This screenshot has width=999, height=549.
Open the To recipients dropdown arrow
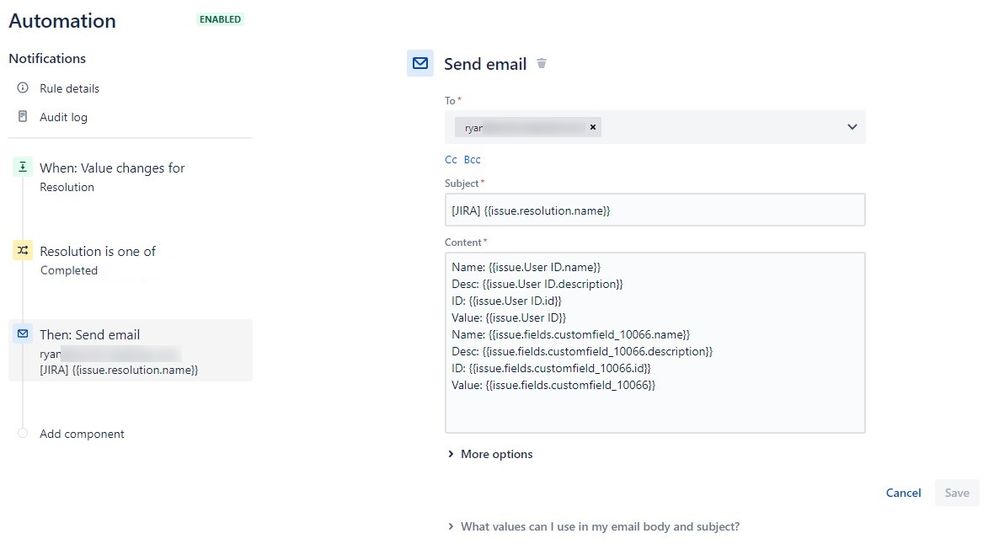click(852, 127)
